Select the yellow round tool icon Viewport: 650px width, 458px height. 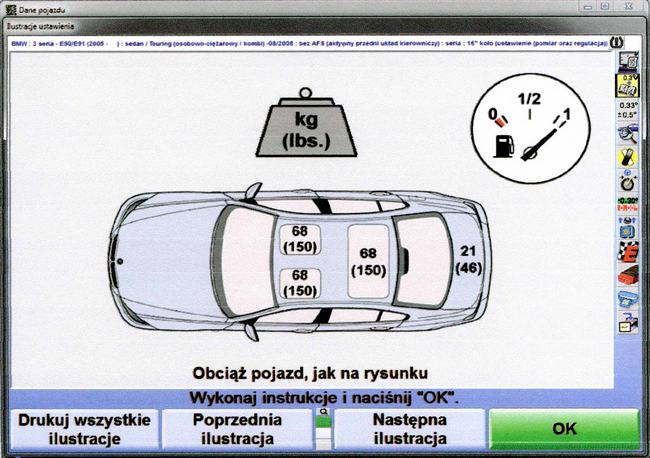pyautogui.click(x=628, y=158)
